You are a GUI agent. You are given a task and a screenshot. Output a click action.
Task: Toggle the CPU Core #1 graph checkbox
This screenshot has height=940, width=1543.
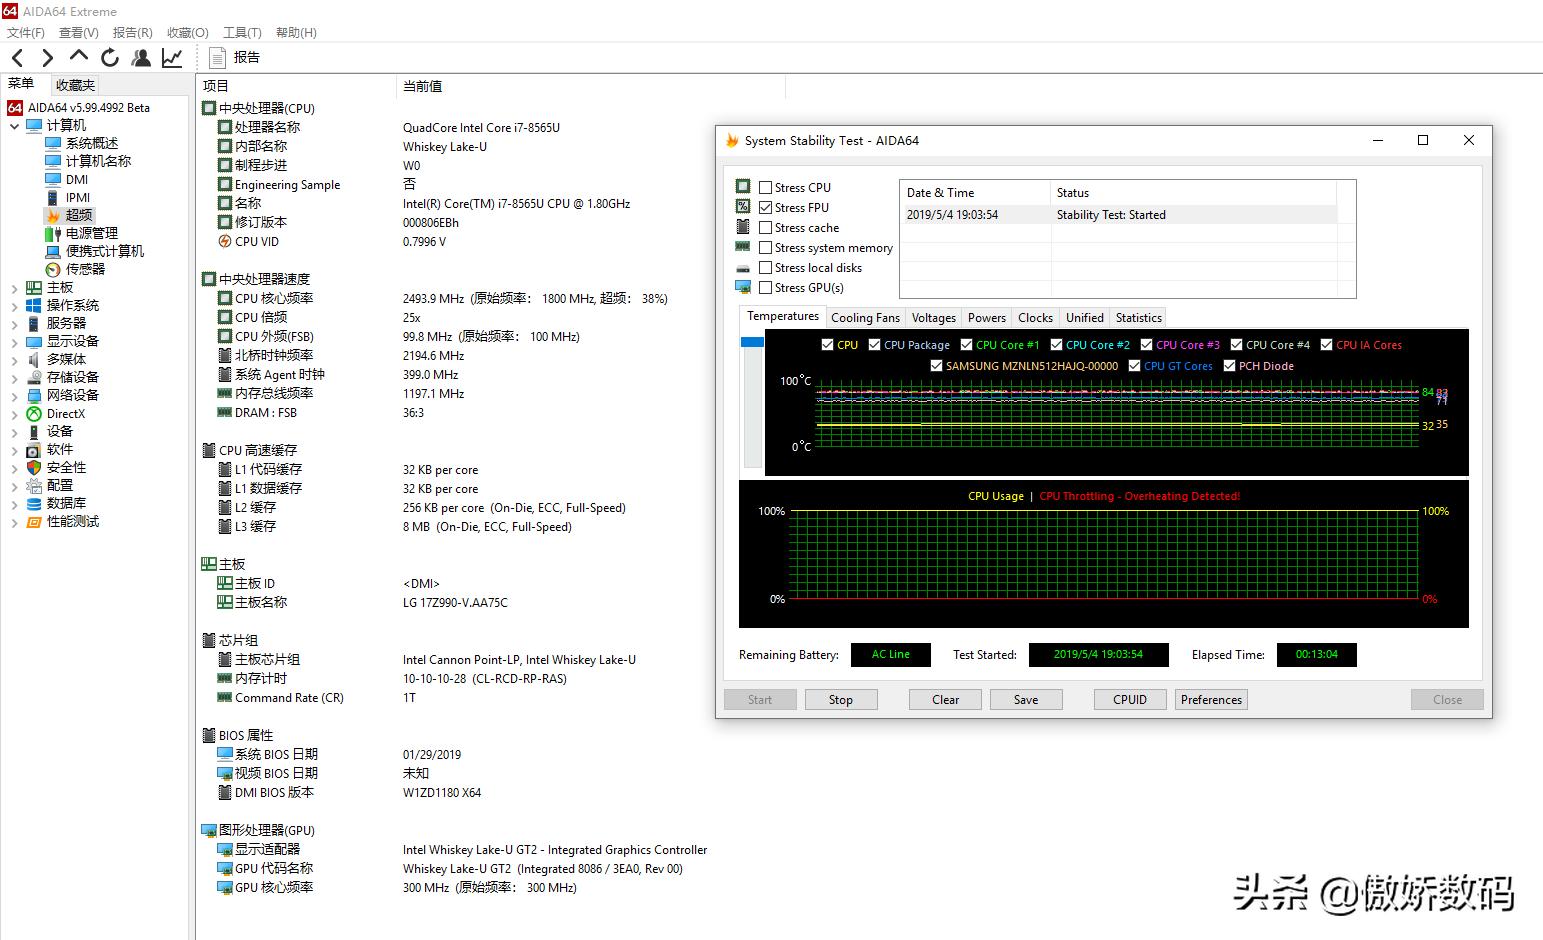pyautogui.click(x=966, y=345)
